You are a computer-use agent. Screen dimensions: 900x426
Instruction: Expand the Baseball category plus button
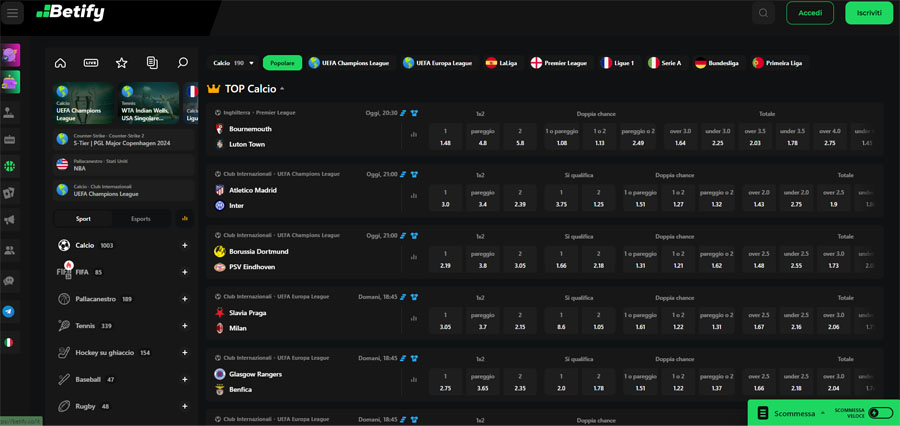point(185,379)
